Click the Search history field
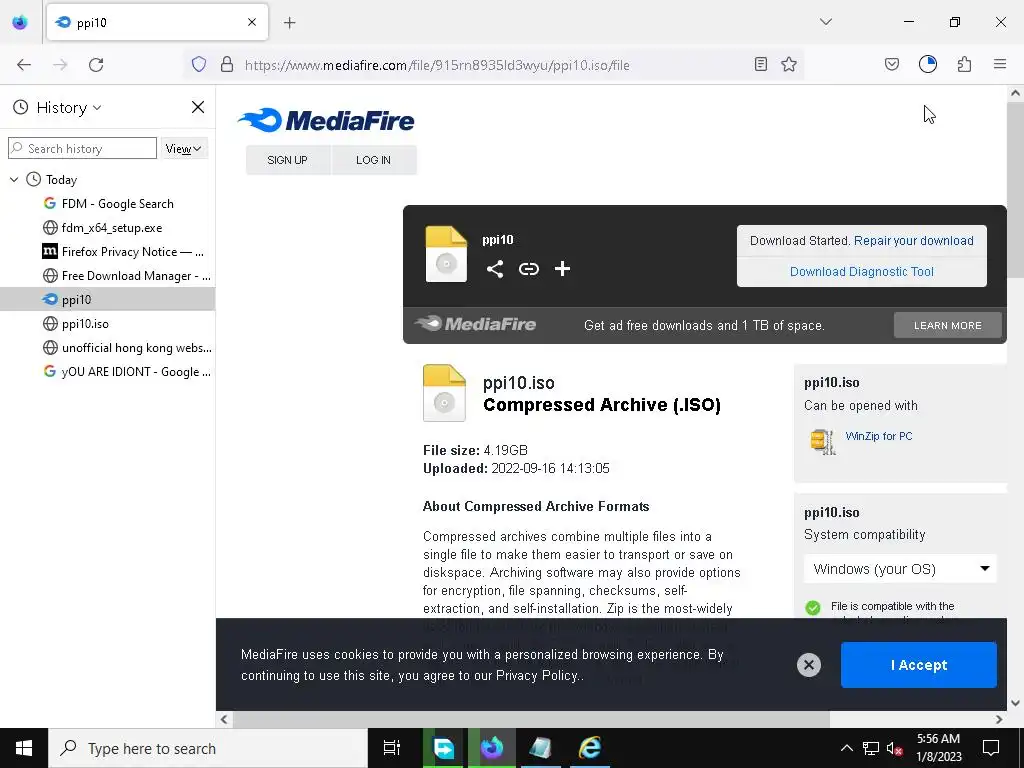The image size is (1024, 768). tap(82, 148)
